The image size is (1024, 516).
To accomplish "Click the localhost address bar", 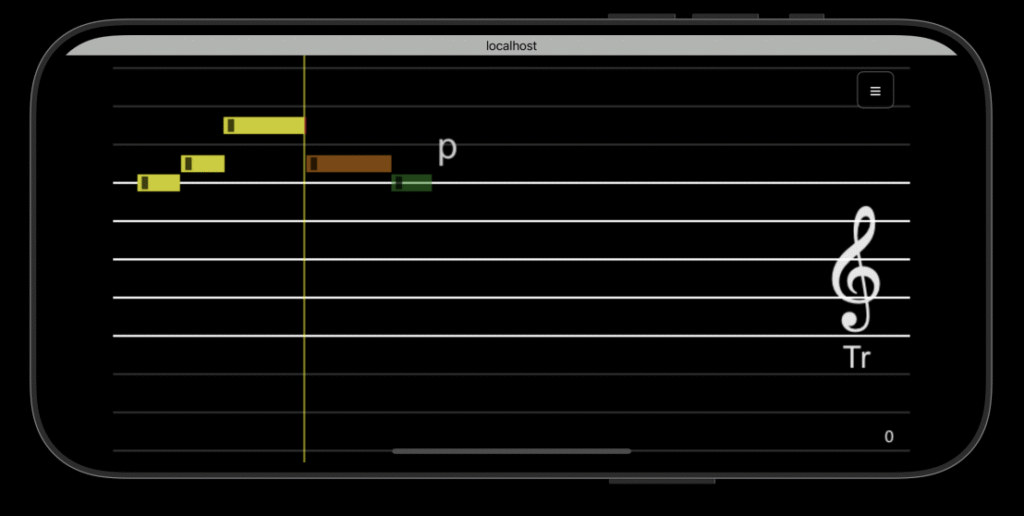I will 511,46.
